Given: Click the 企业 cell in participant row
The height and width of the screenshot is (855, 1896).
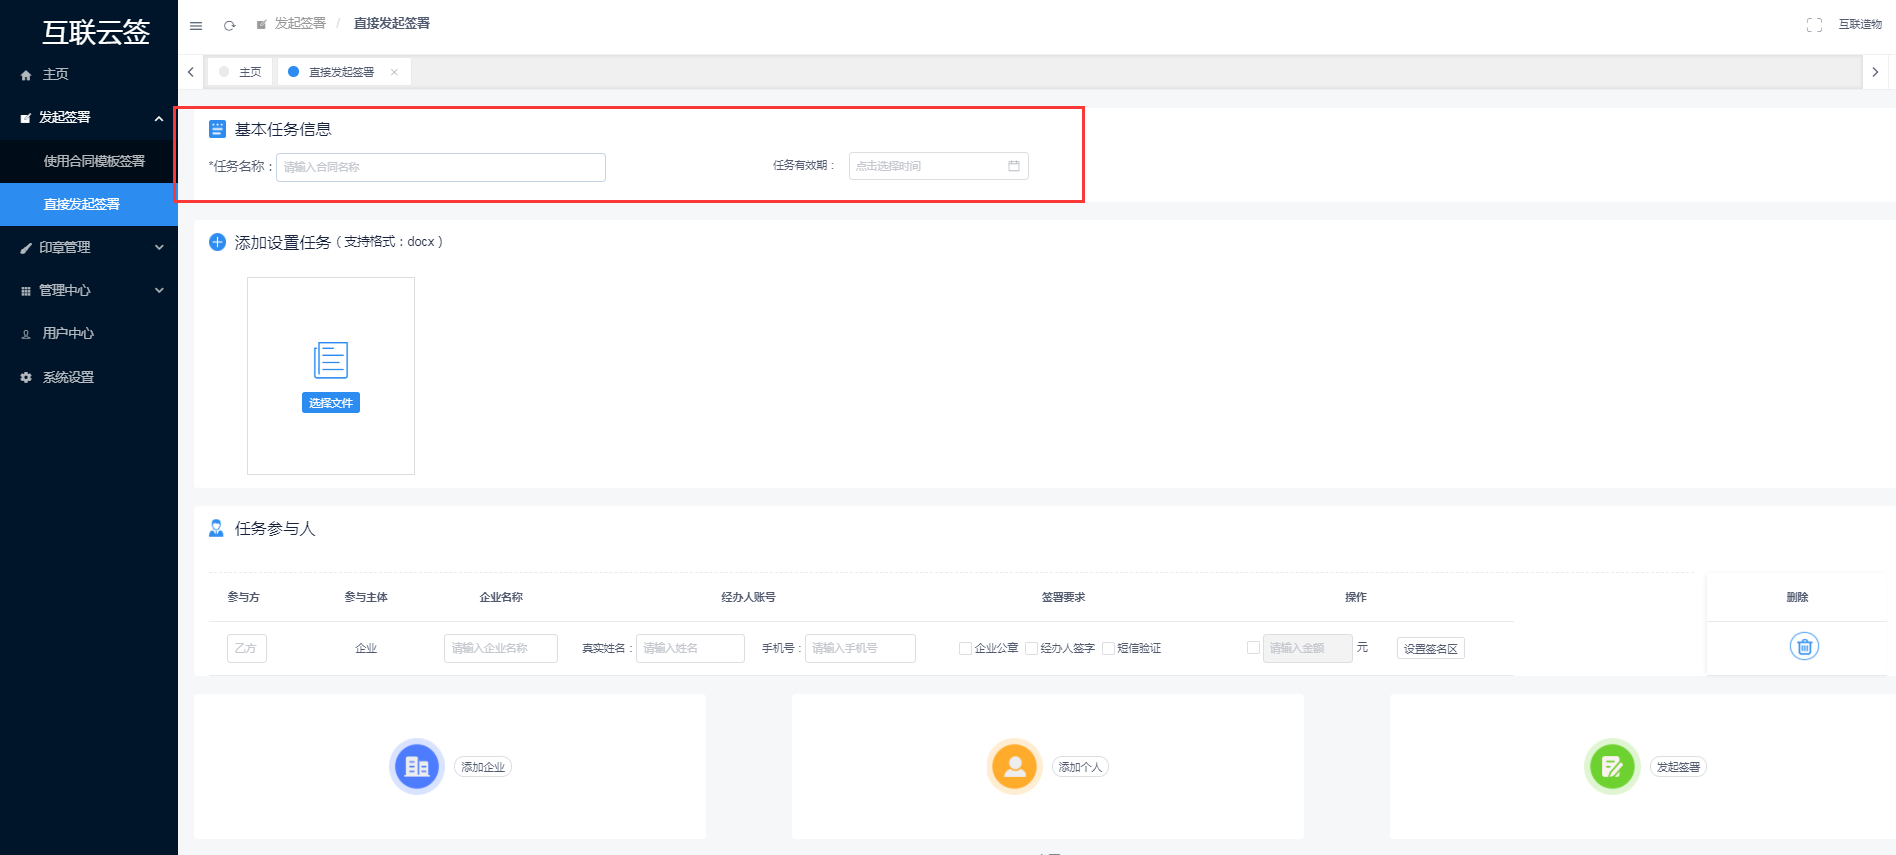Looking at the screenshot, I should coord(366,648).
